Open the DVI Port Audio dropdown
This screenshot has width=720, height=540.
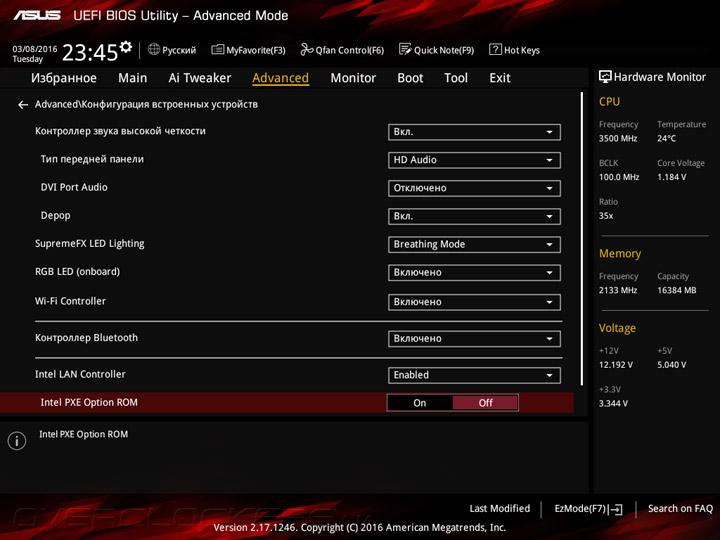pyautogui.click(x=474, y=188)
